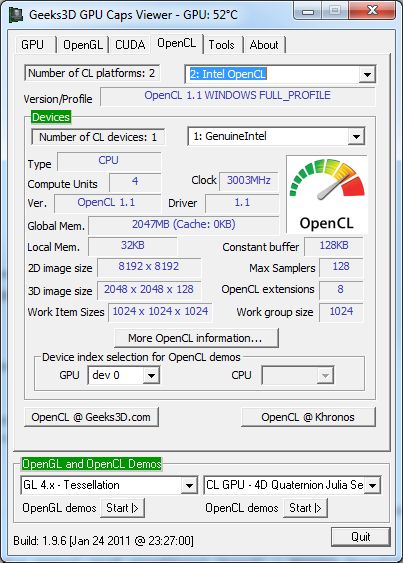Start the OpenGL demo
The width and height of the screenshot is (403, 563).
point(122,508)
